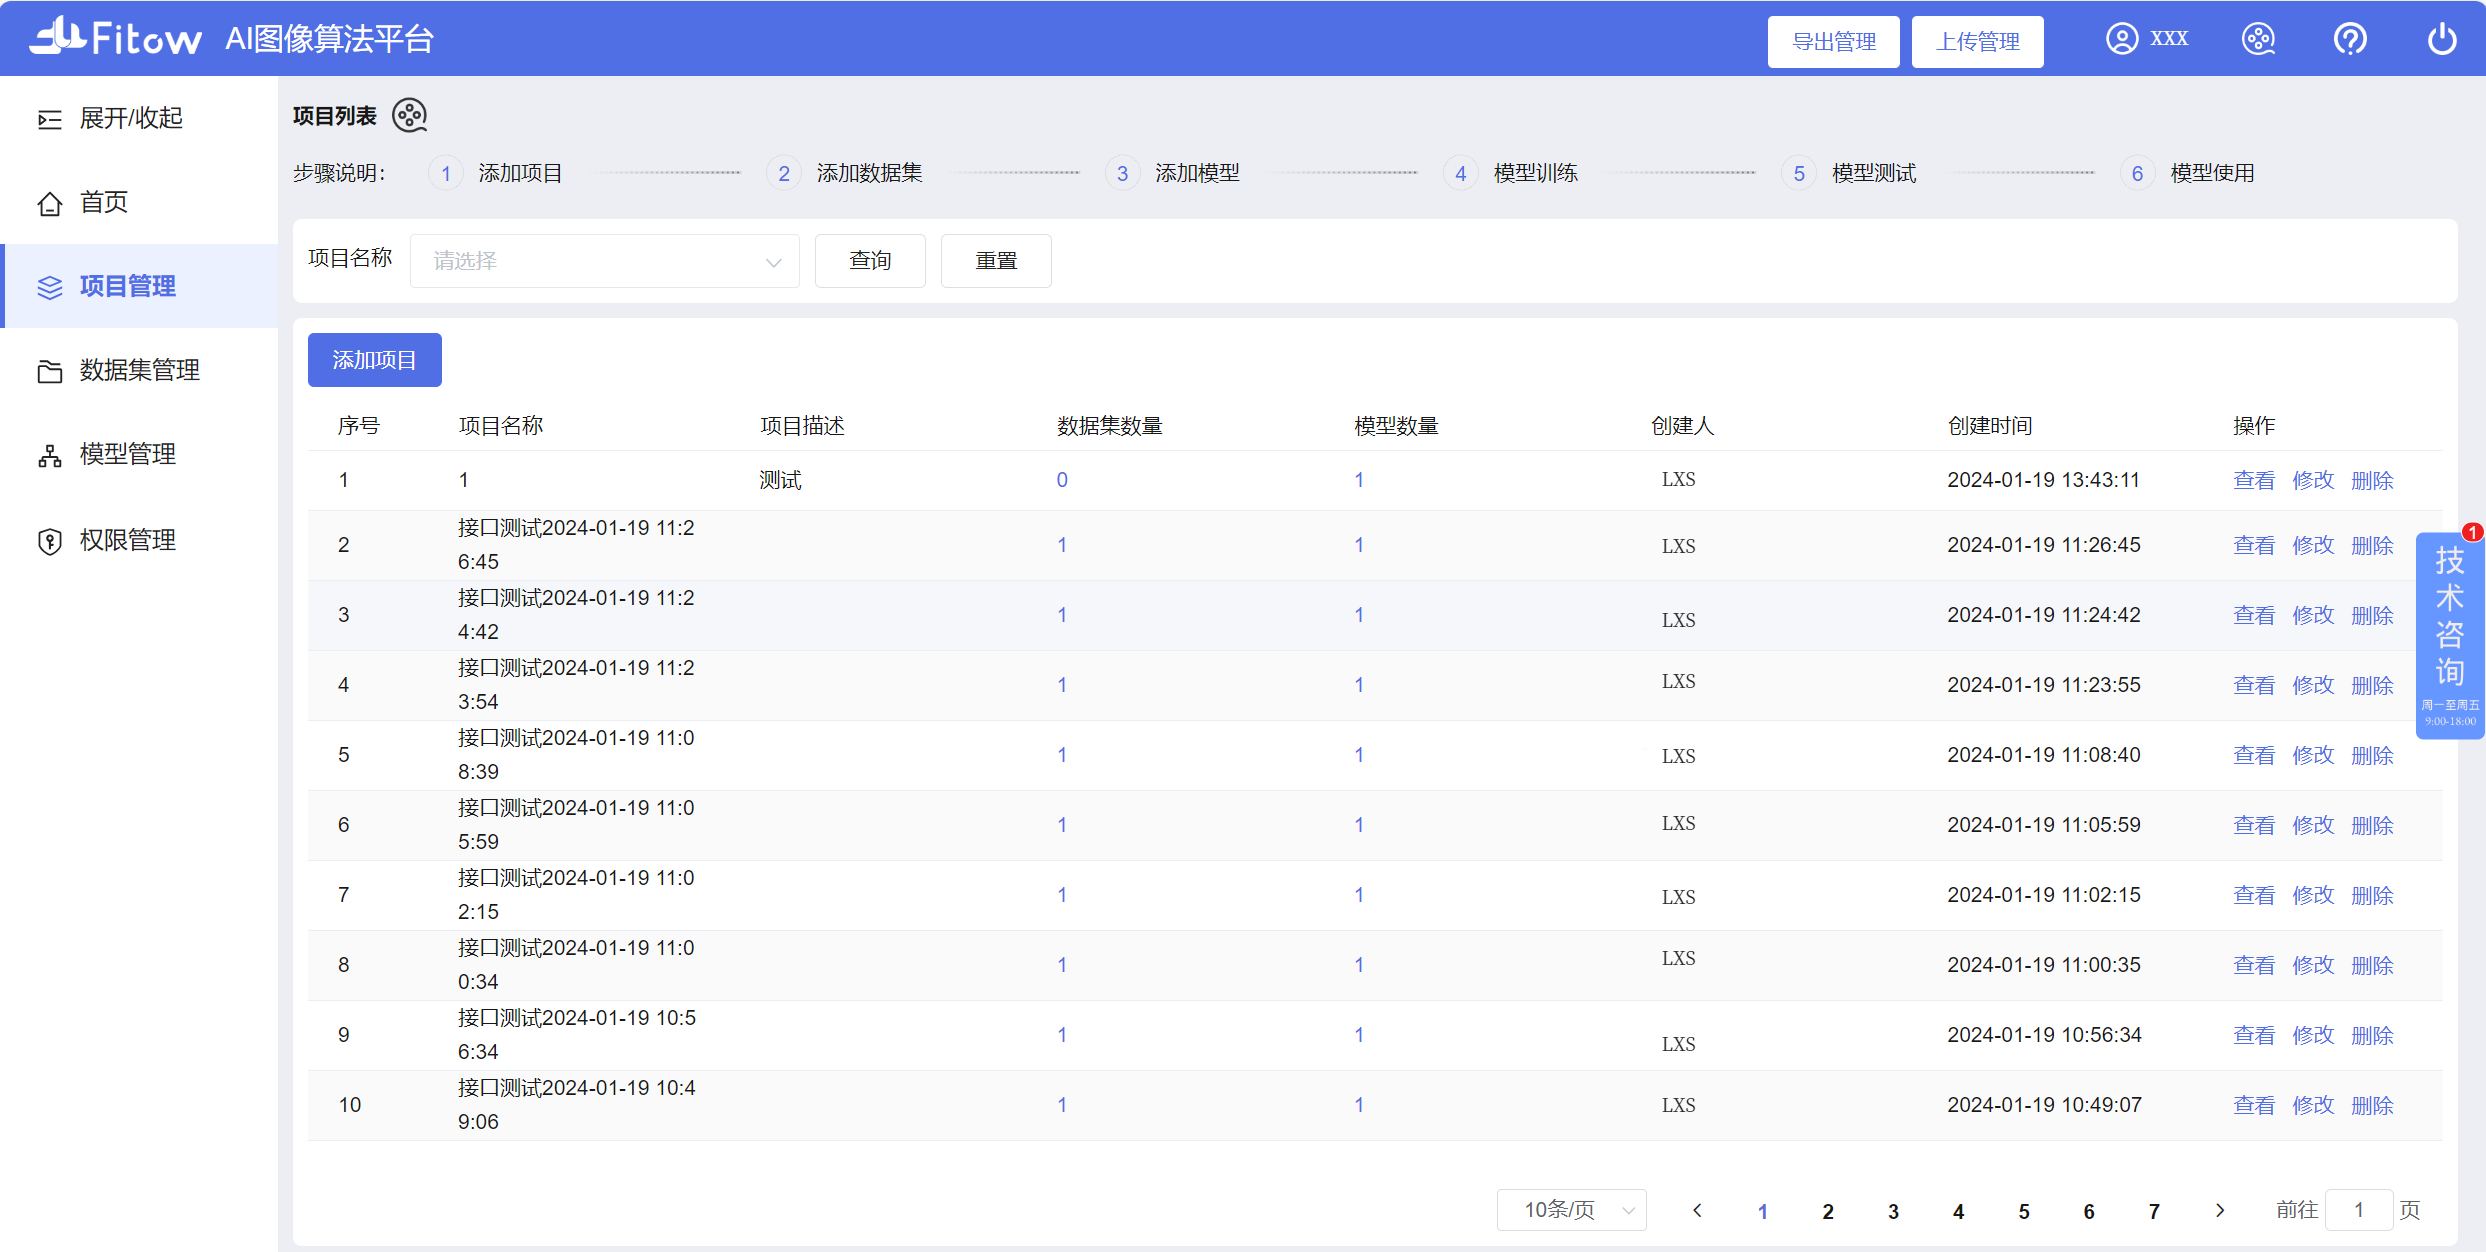Click 查看 for project row 1
The height and width of the screenshot is (1252, 2486).
(x=2254, y=480)
